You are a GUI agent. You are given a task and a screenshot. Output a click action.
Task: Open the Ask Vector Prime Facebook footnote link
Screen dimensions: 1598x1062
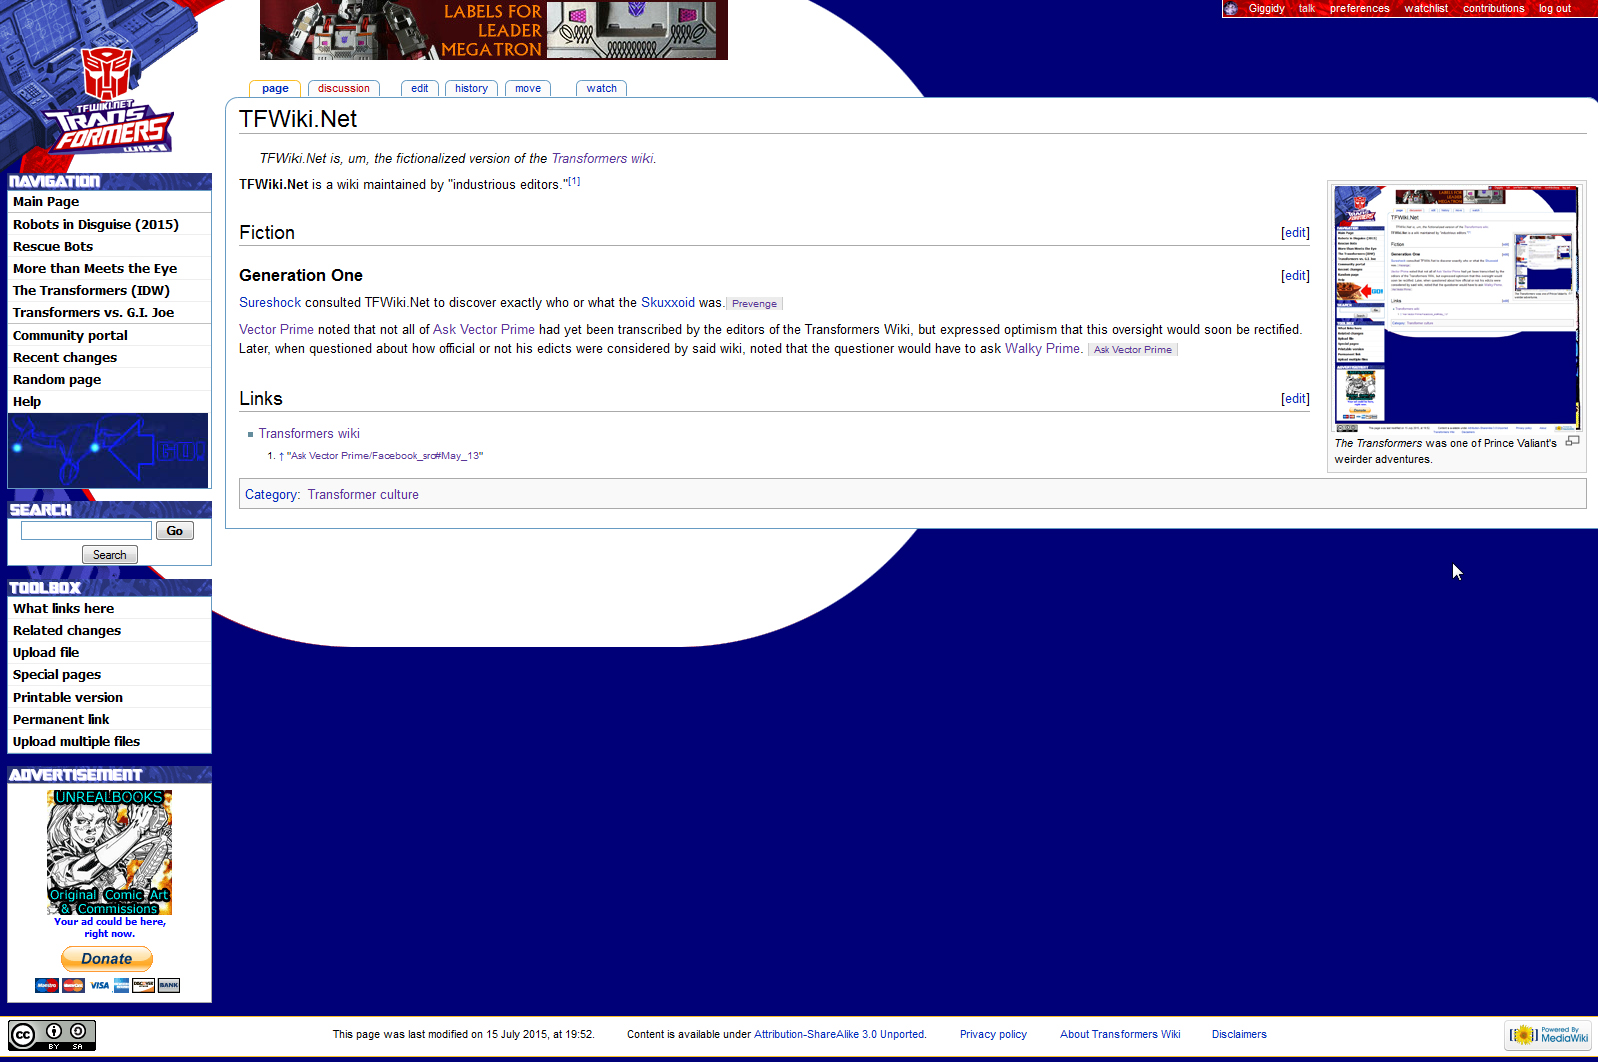click(x=385, y=456)
